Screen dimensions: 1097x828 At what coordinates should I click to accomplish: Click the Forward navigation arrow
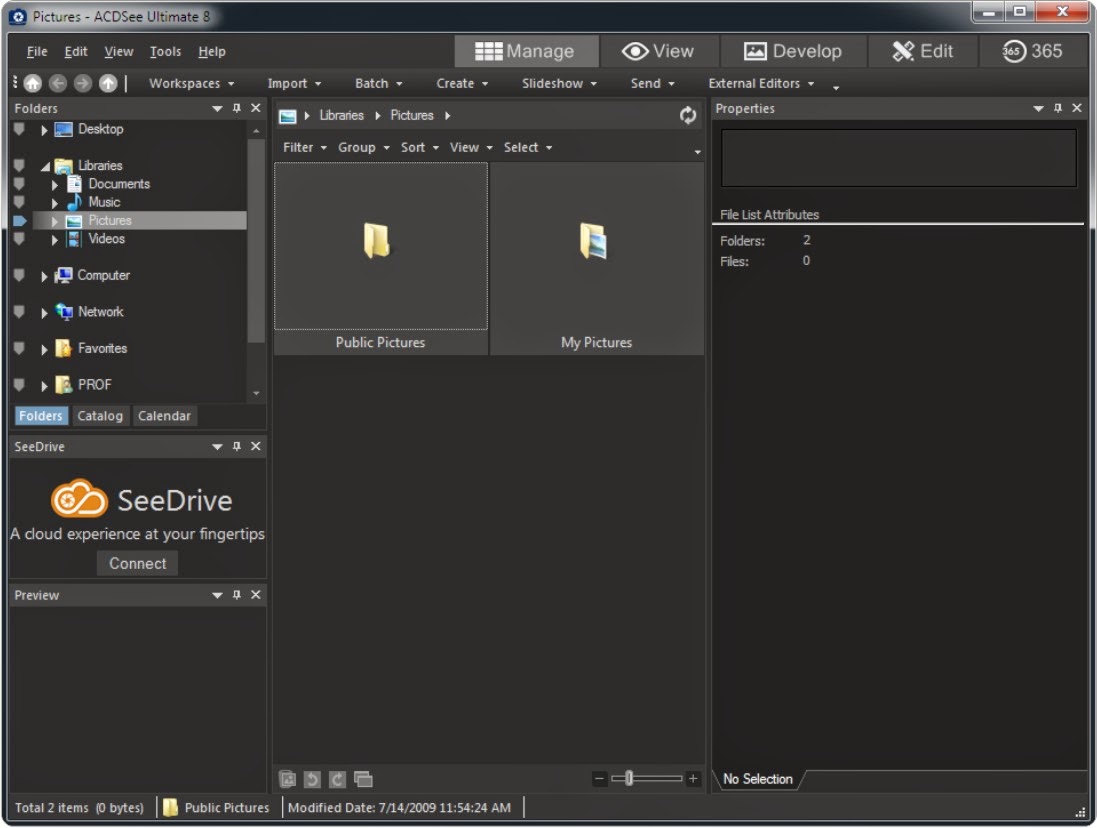pos(83,83)
